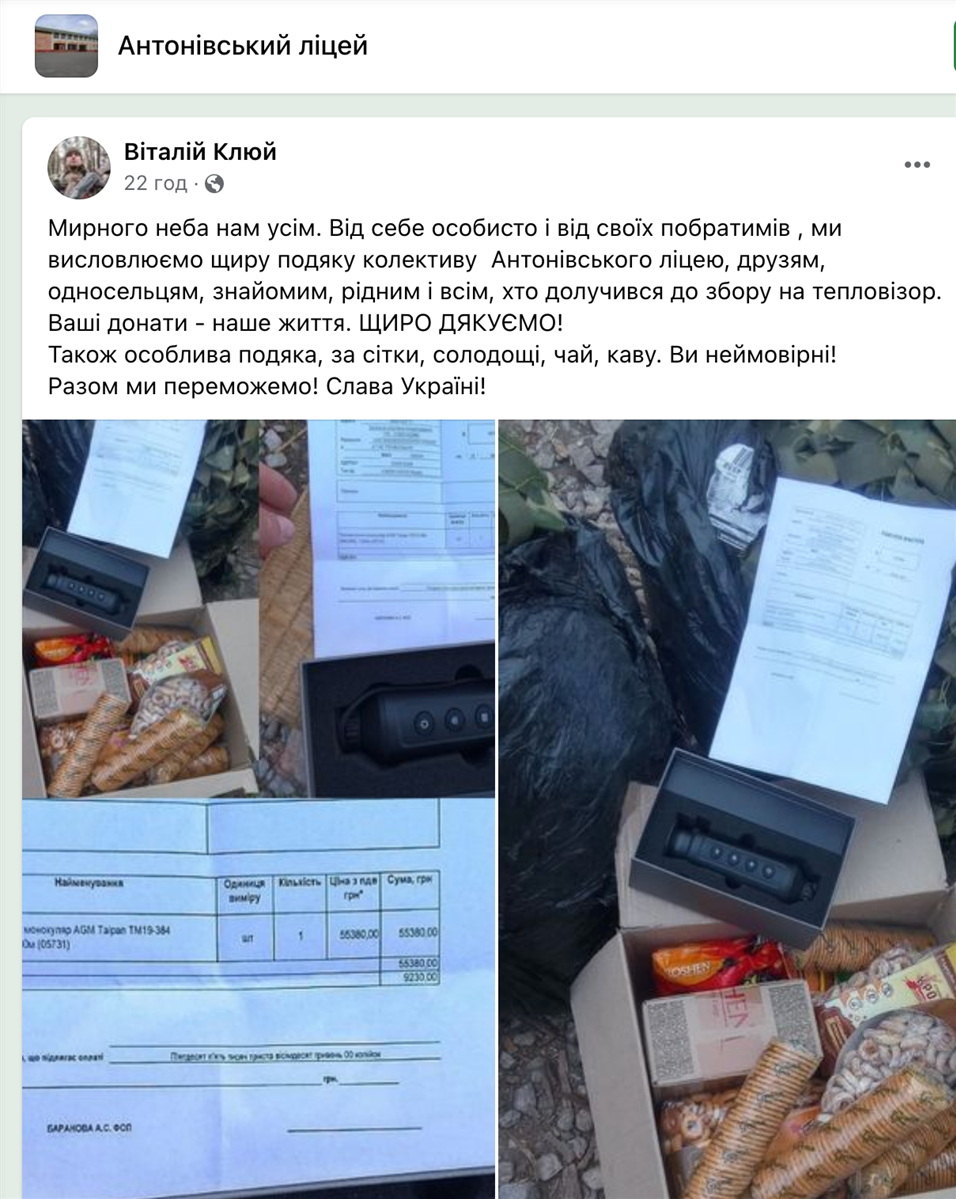Click the 55380,00 sum cell in invoice
956x1199 pixels.
click(418, 932)
